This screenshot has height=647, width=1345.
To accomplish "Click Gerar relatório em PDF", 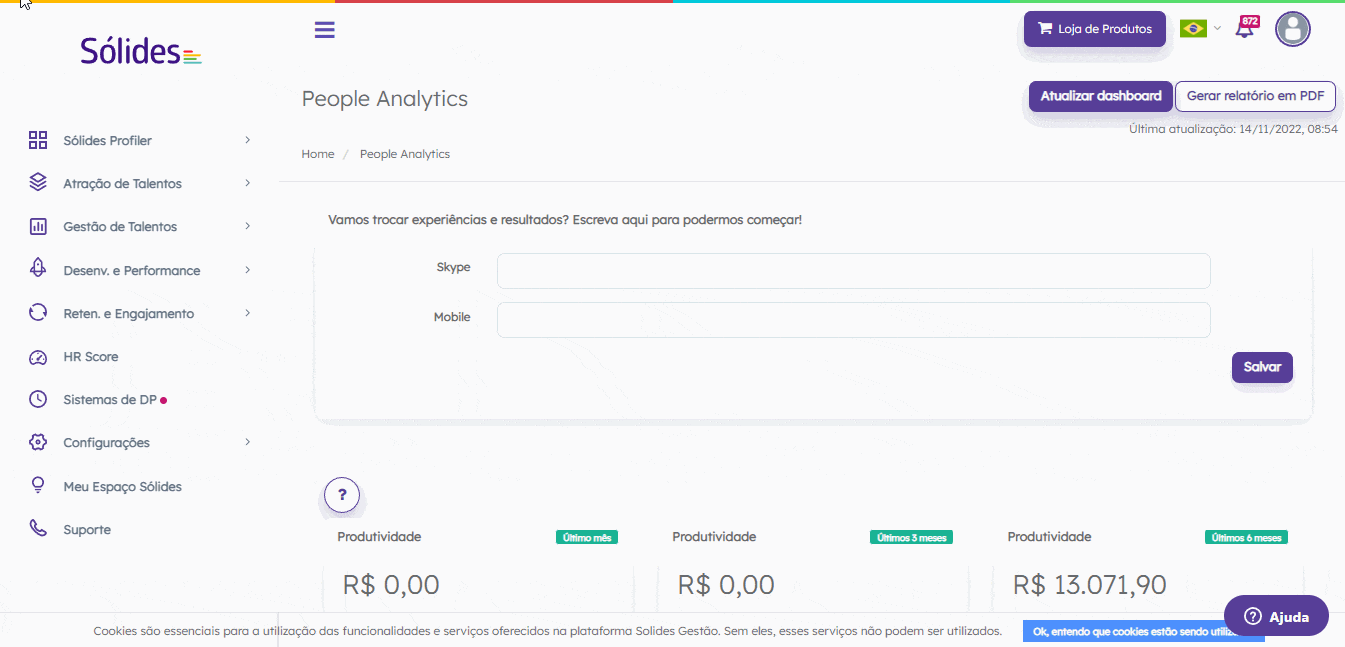I will click(x=1255, y=96).
